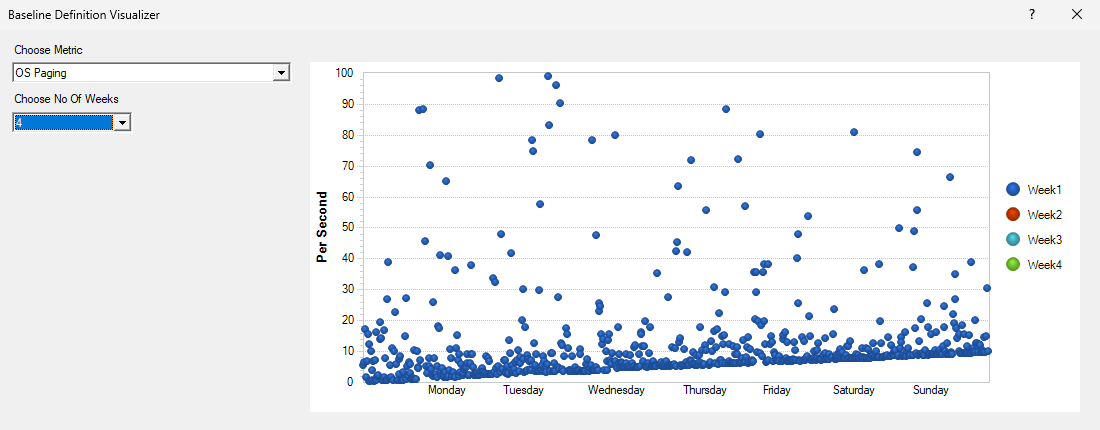Click the red Week2 legend marker

(1013, 214)
